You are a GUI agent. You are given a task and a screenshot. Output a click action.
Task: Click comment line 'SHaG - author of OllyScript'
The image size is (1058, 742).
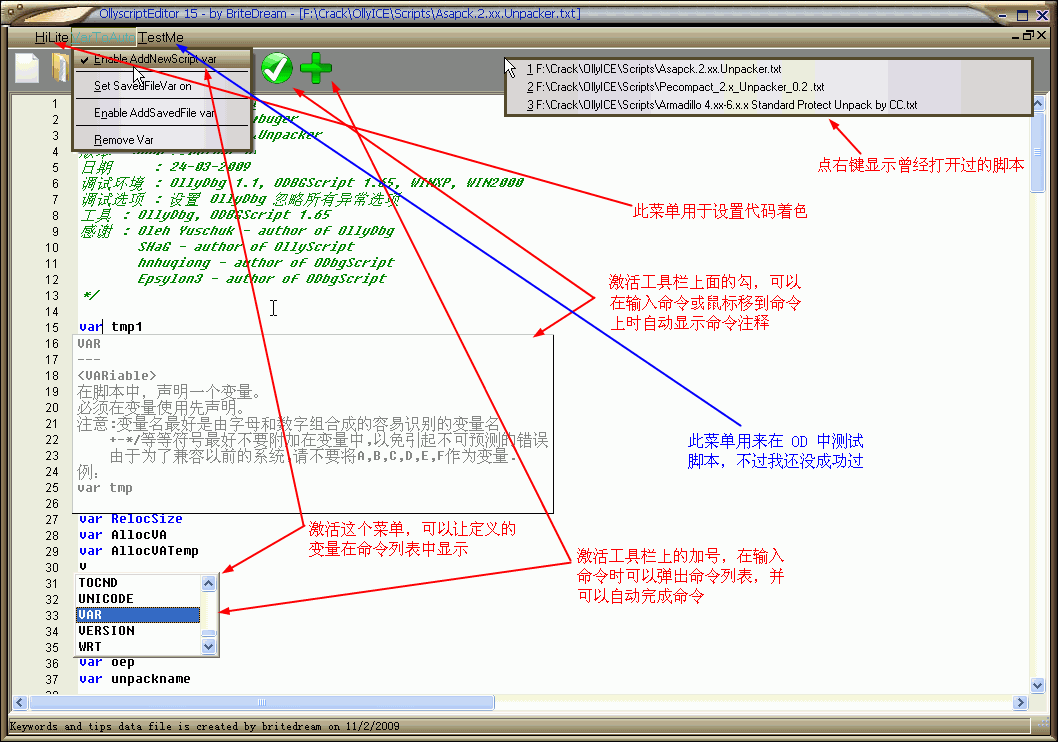[x=246, y=247]
